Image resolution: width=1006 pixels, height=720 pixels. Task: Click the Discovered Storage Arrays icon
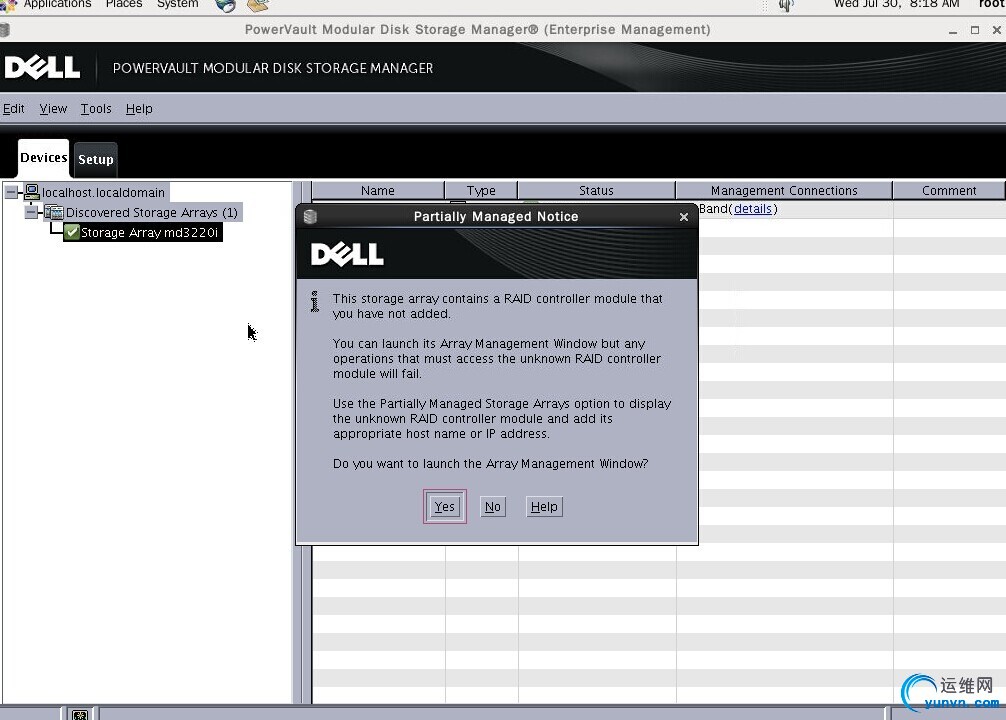[x=54, y=212]
